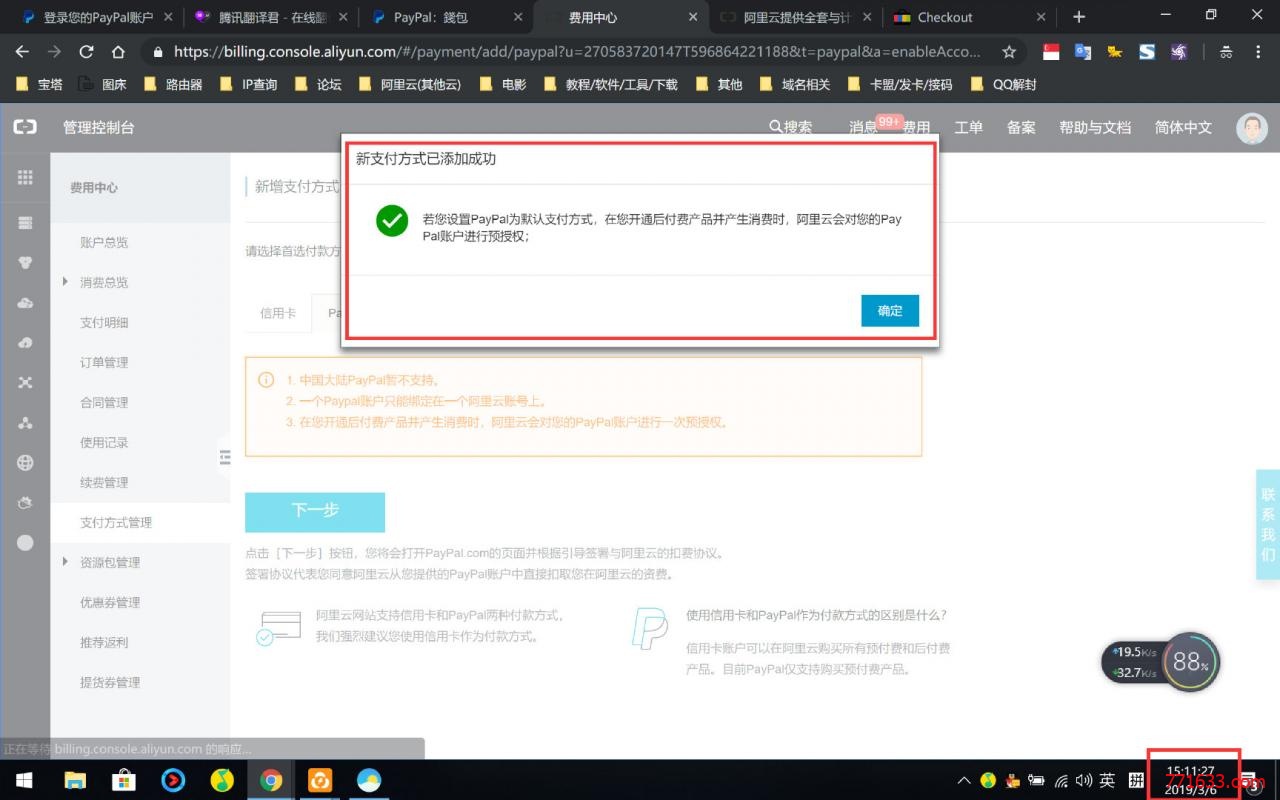This screenshot has height=800, width=1280.
Task: Open the 宝塔 bookmarks folder
Action: pos(40,85)
